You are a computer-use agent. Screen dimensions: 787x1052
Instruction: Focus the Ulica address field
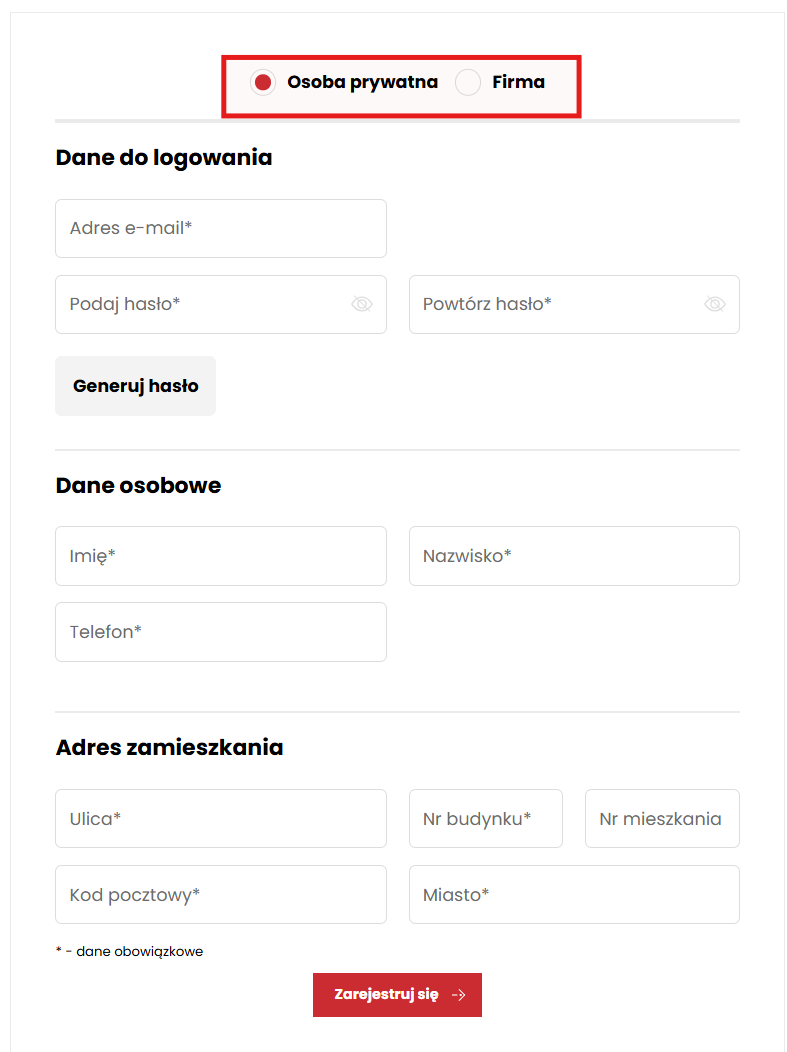point(220,819)
